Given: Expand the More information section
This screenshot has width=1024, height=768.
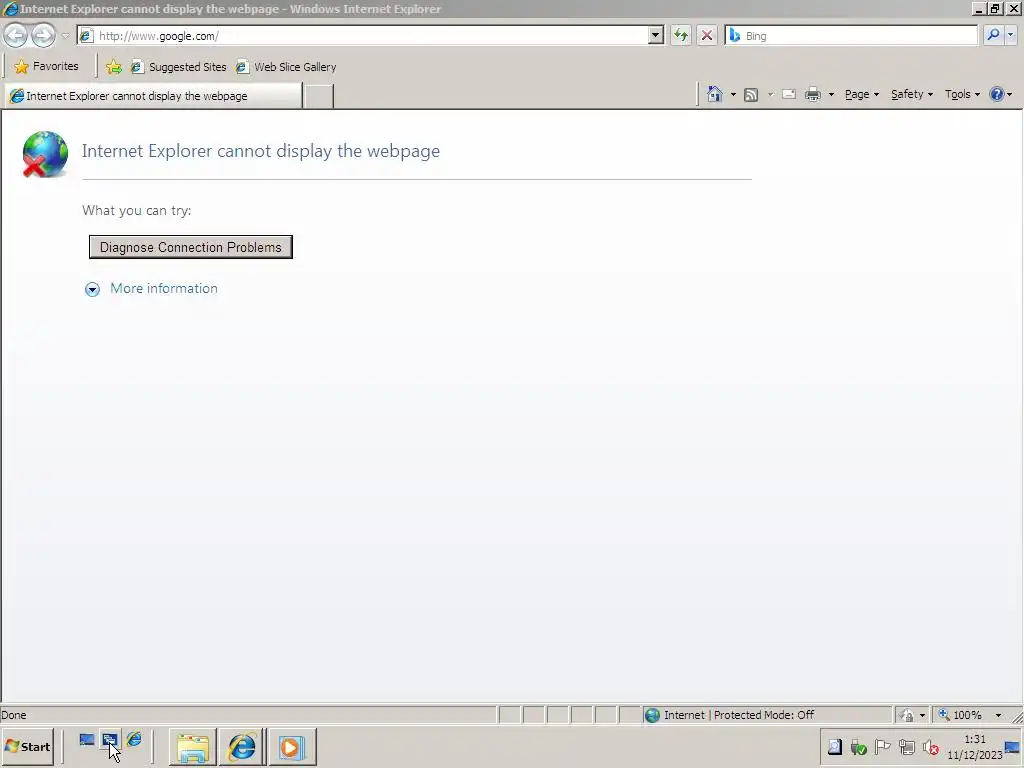Looking at the screenshot, I should click(164, 288).
